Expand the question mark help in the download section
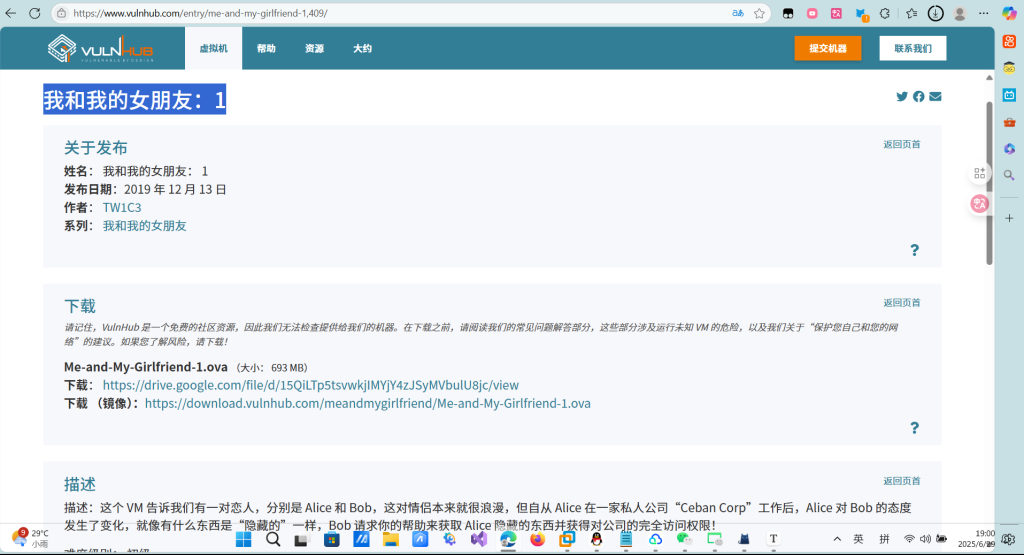The height and width of the screenshot is (555, 1024). (914, 428)
